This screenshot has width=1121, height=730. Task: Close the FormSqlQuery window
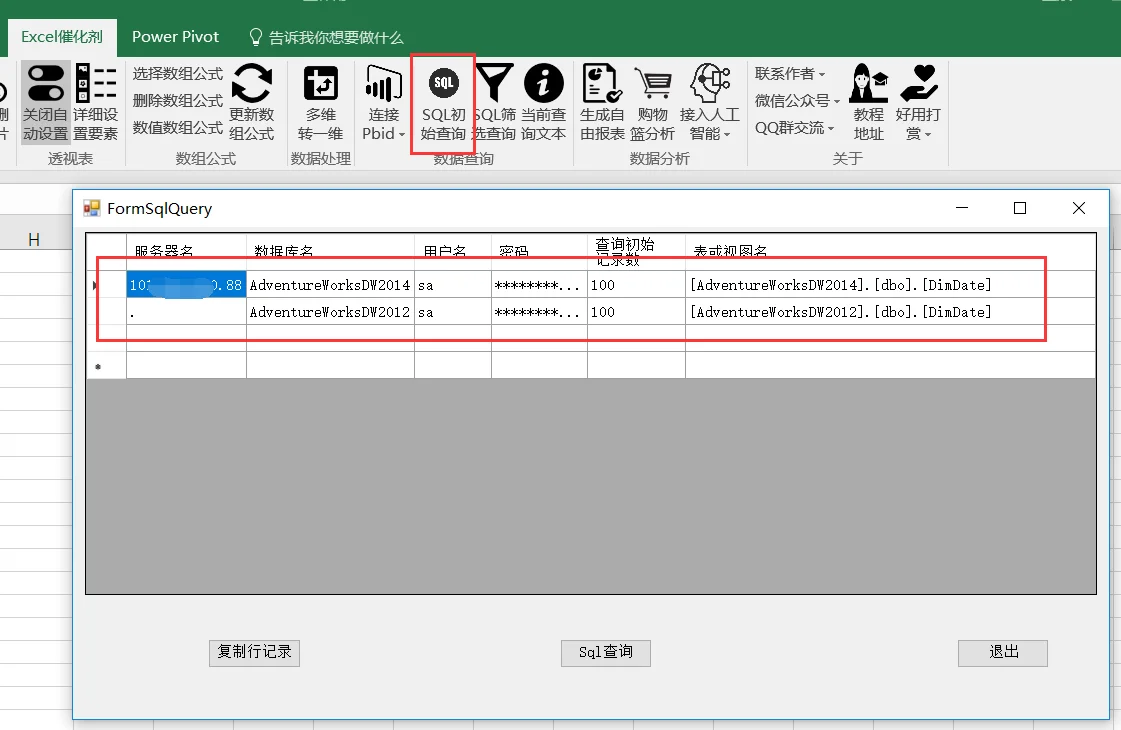(x=1079, y=208)
